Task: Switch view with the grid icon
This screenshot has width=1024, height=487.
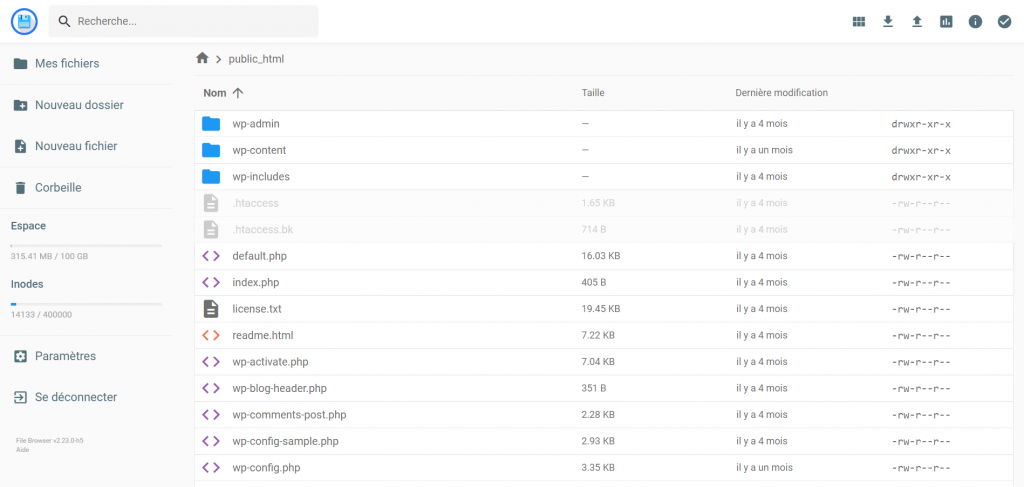Action: (858, 21)
